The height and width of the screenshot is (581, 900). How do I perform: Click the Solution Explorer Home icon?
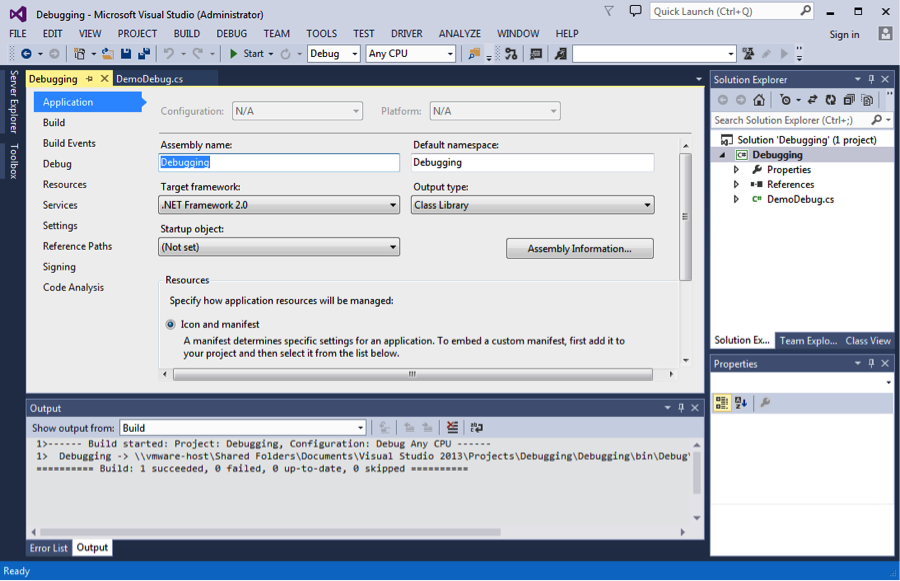pyautogui.click(x=759, y=100)
